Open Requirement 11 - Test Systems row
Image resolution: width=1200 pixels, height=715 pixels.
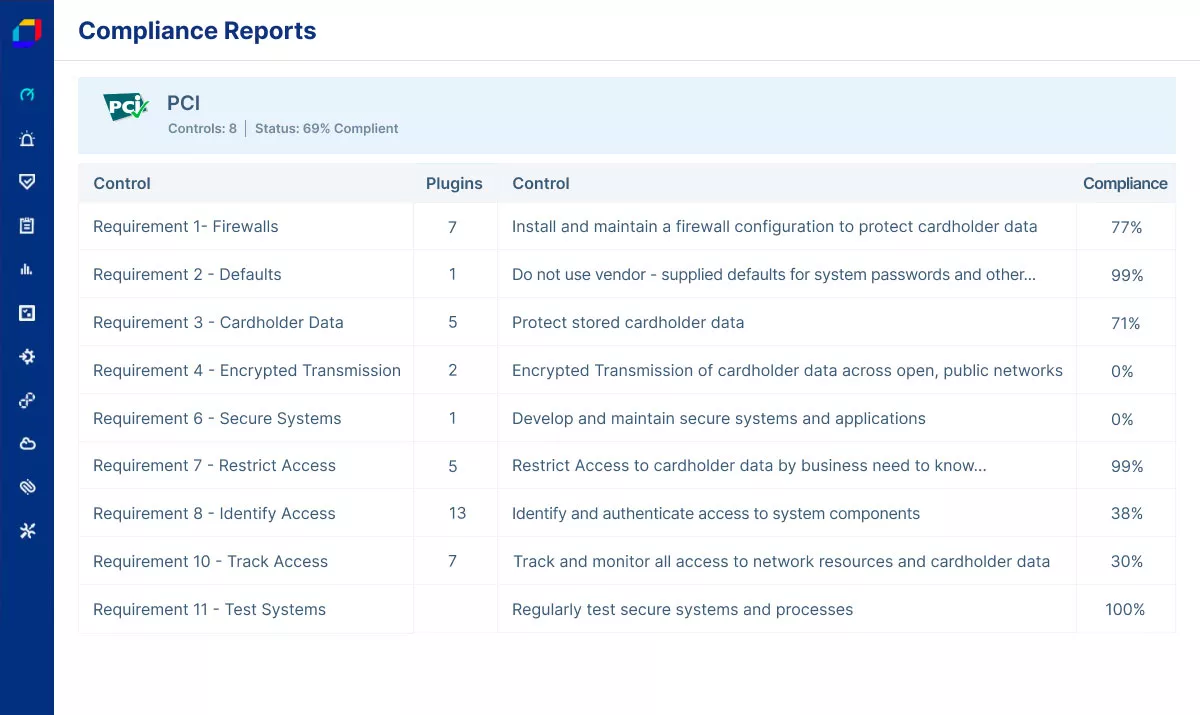pos(627,609)
